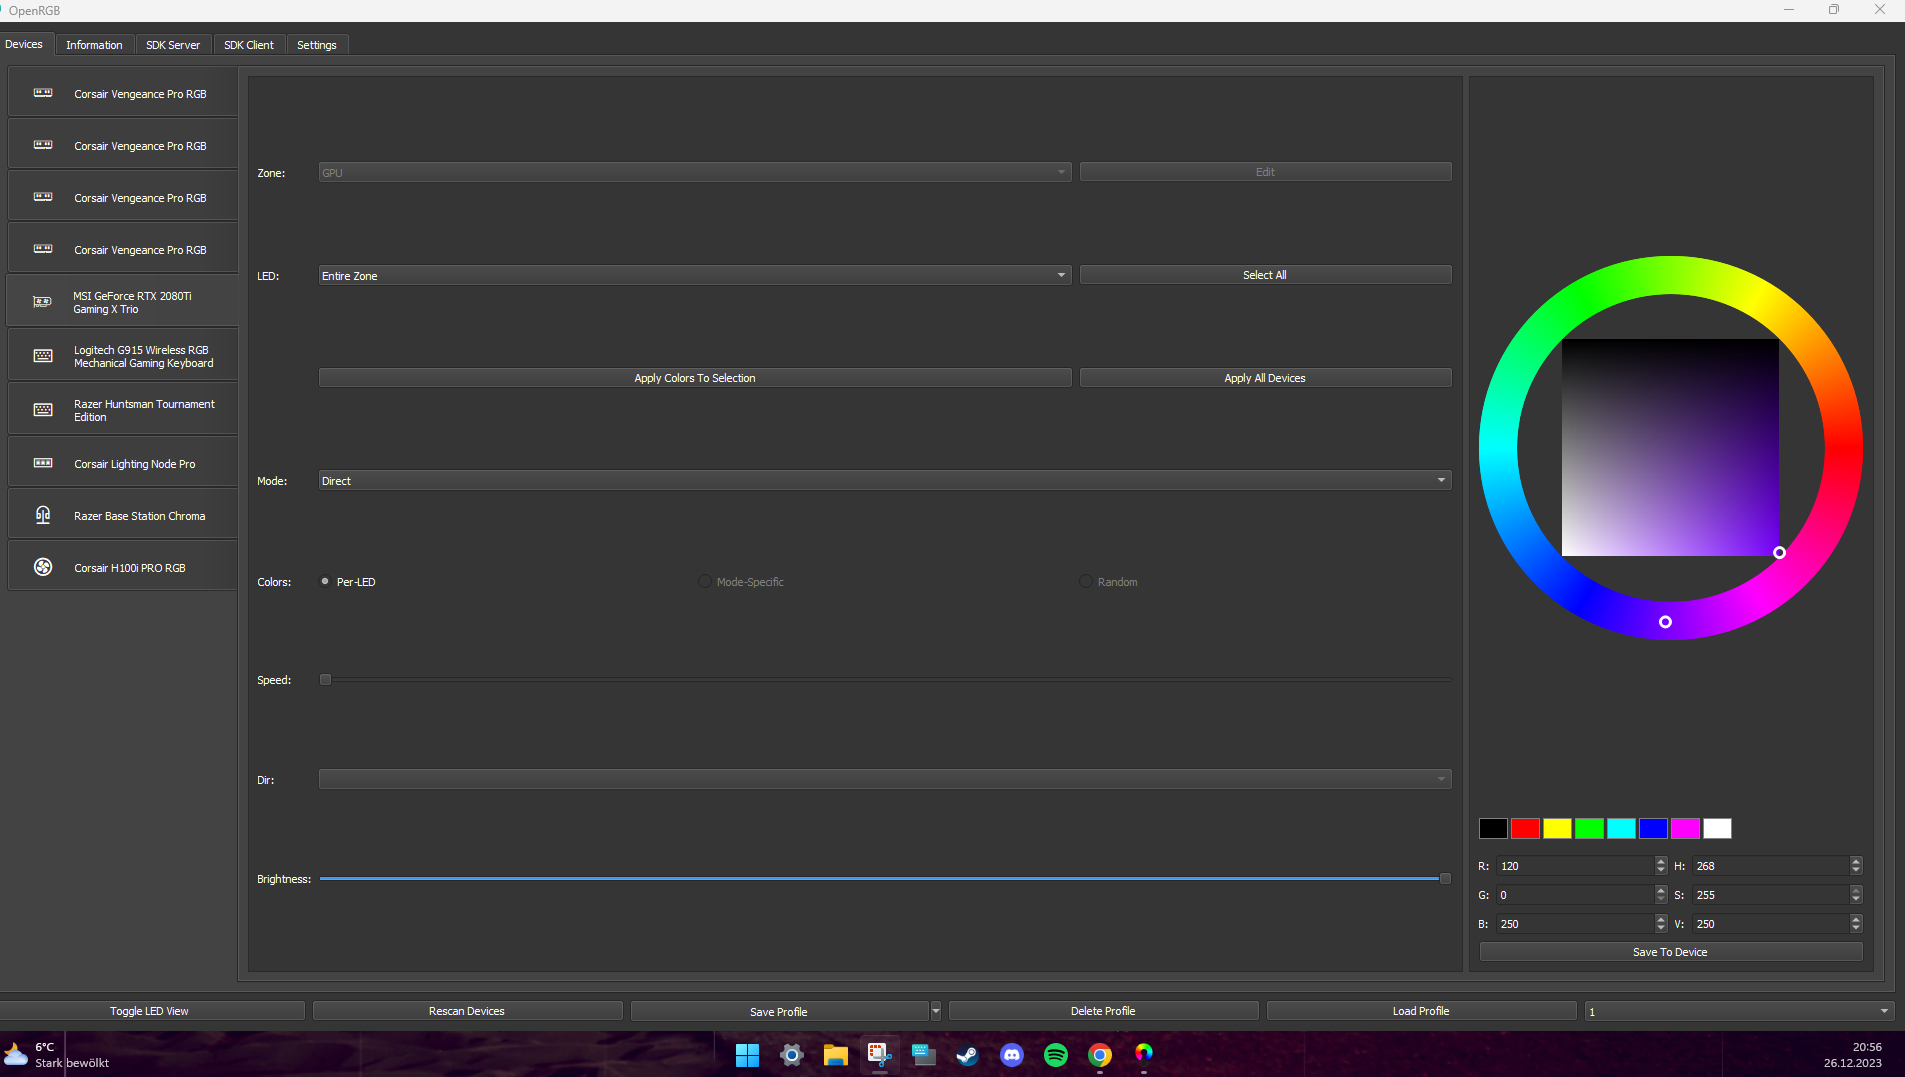Select the third Corsair Vengeance Pro RGB device

pyautogui.click(x=123, y=197)
